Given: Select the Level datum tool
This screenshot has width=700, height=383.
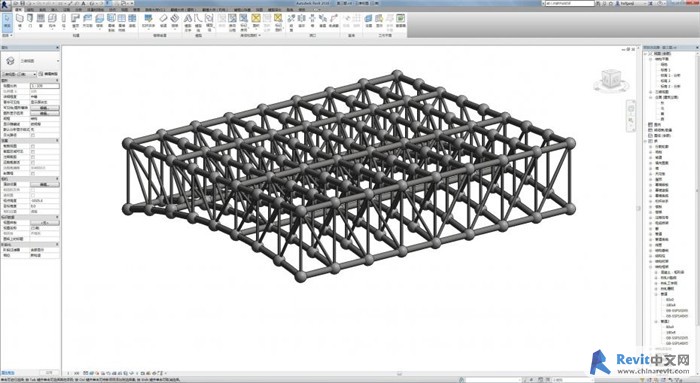Looking at the screenshot, I should (346, 21).
